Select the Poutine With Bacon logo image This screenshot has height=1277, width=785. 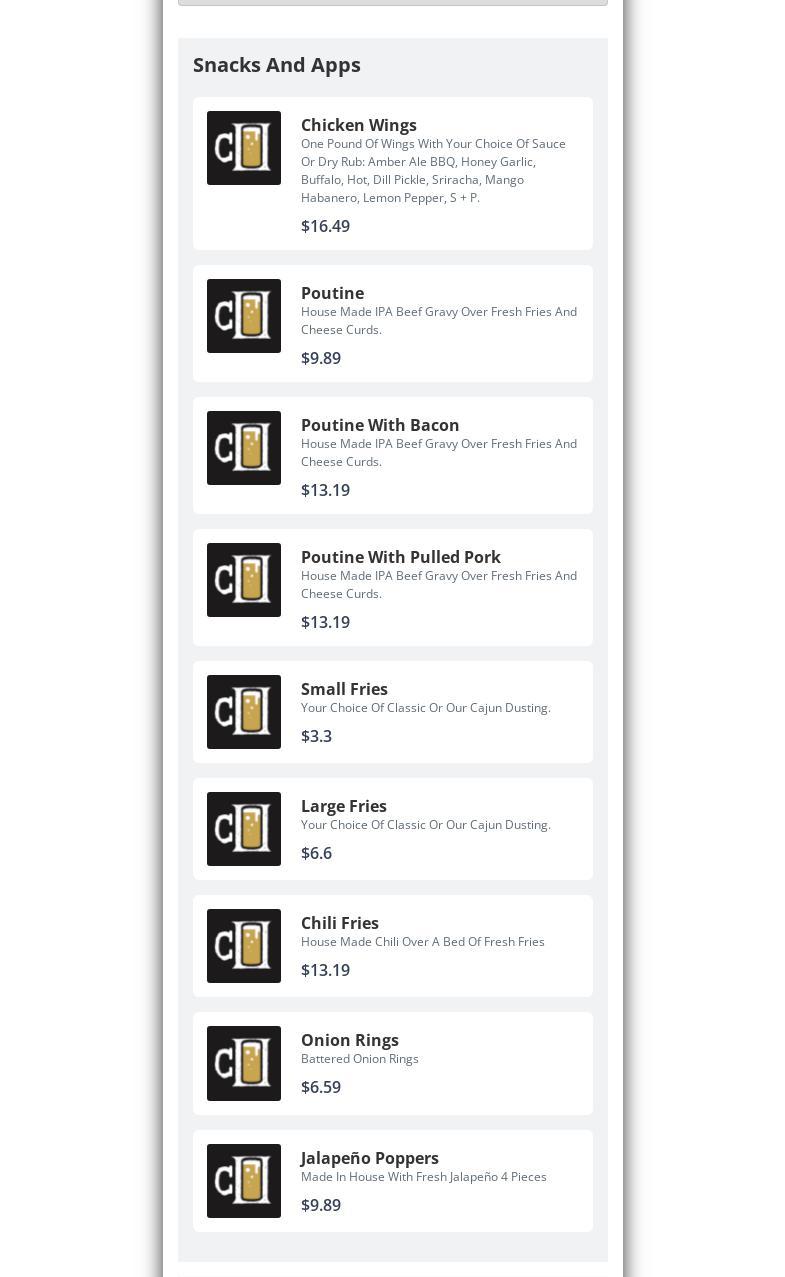[244, 448]
